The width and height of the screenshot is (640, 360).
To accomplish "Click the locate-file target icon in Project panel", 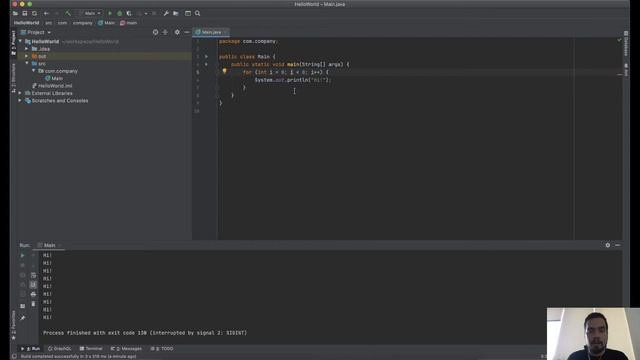I will 156,32.
